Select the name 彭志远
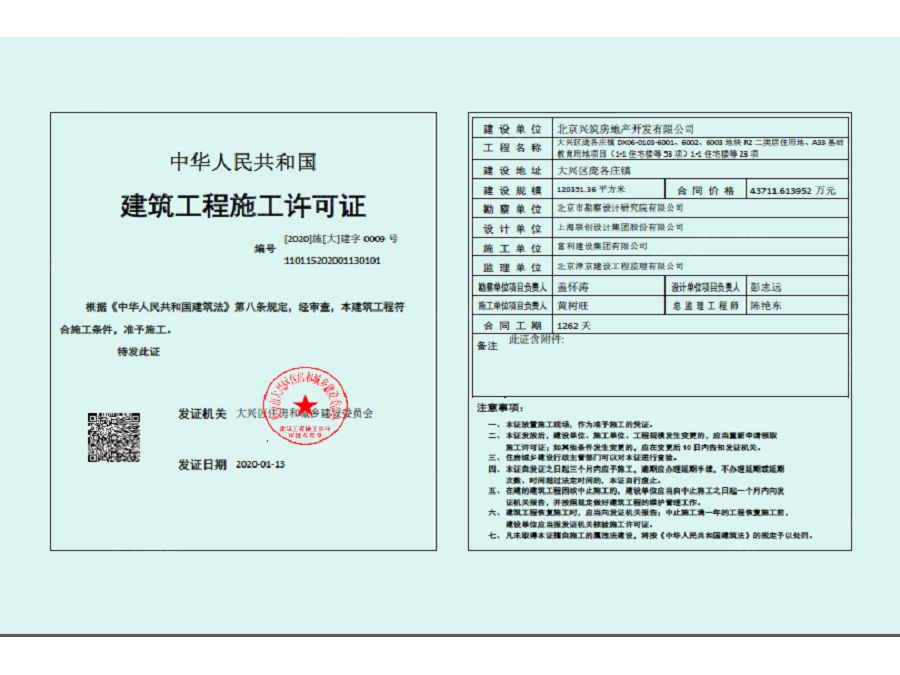900x675 pixels. coord(765,286)
